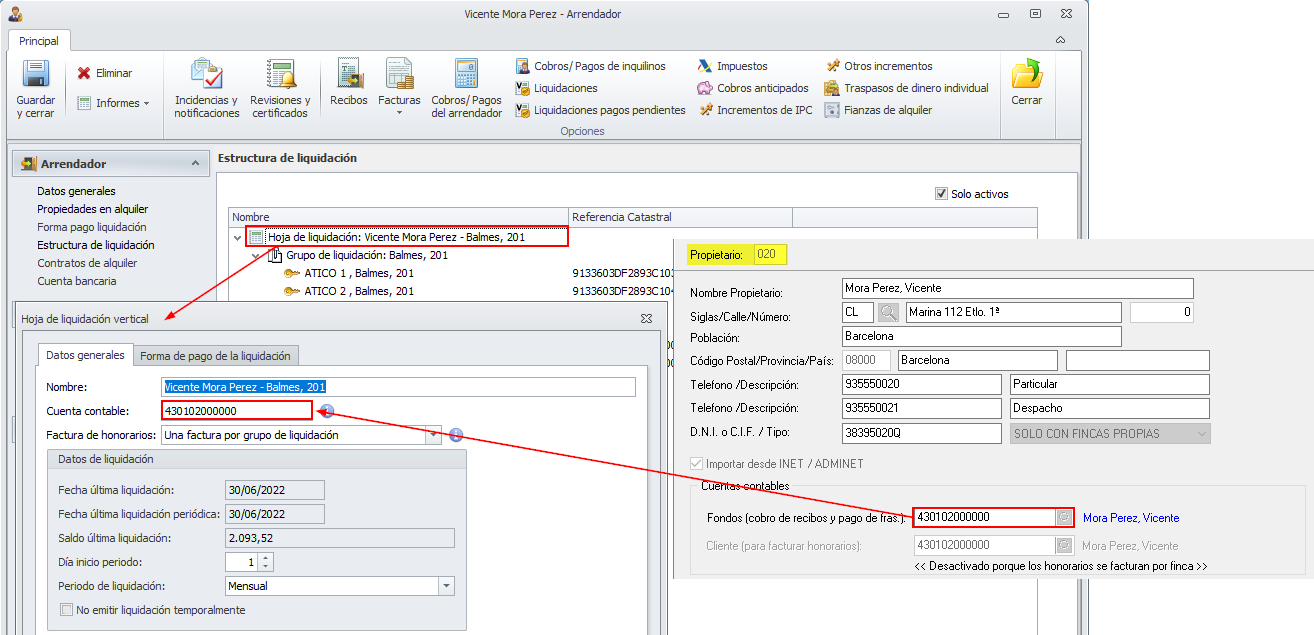
Task: Toggle Importar desde INET / ADMINET checkbox
Action: (697, 464)
